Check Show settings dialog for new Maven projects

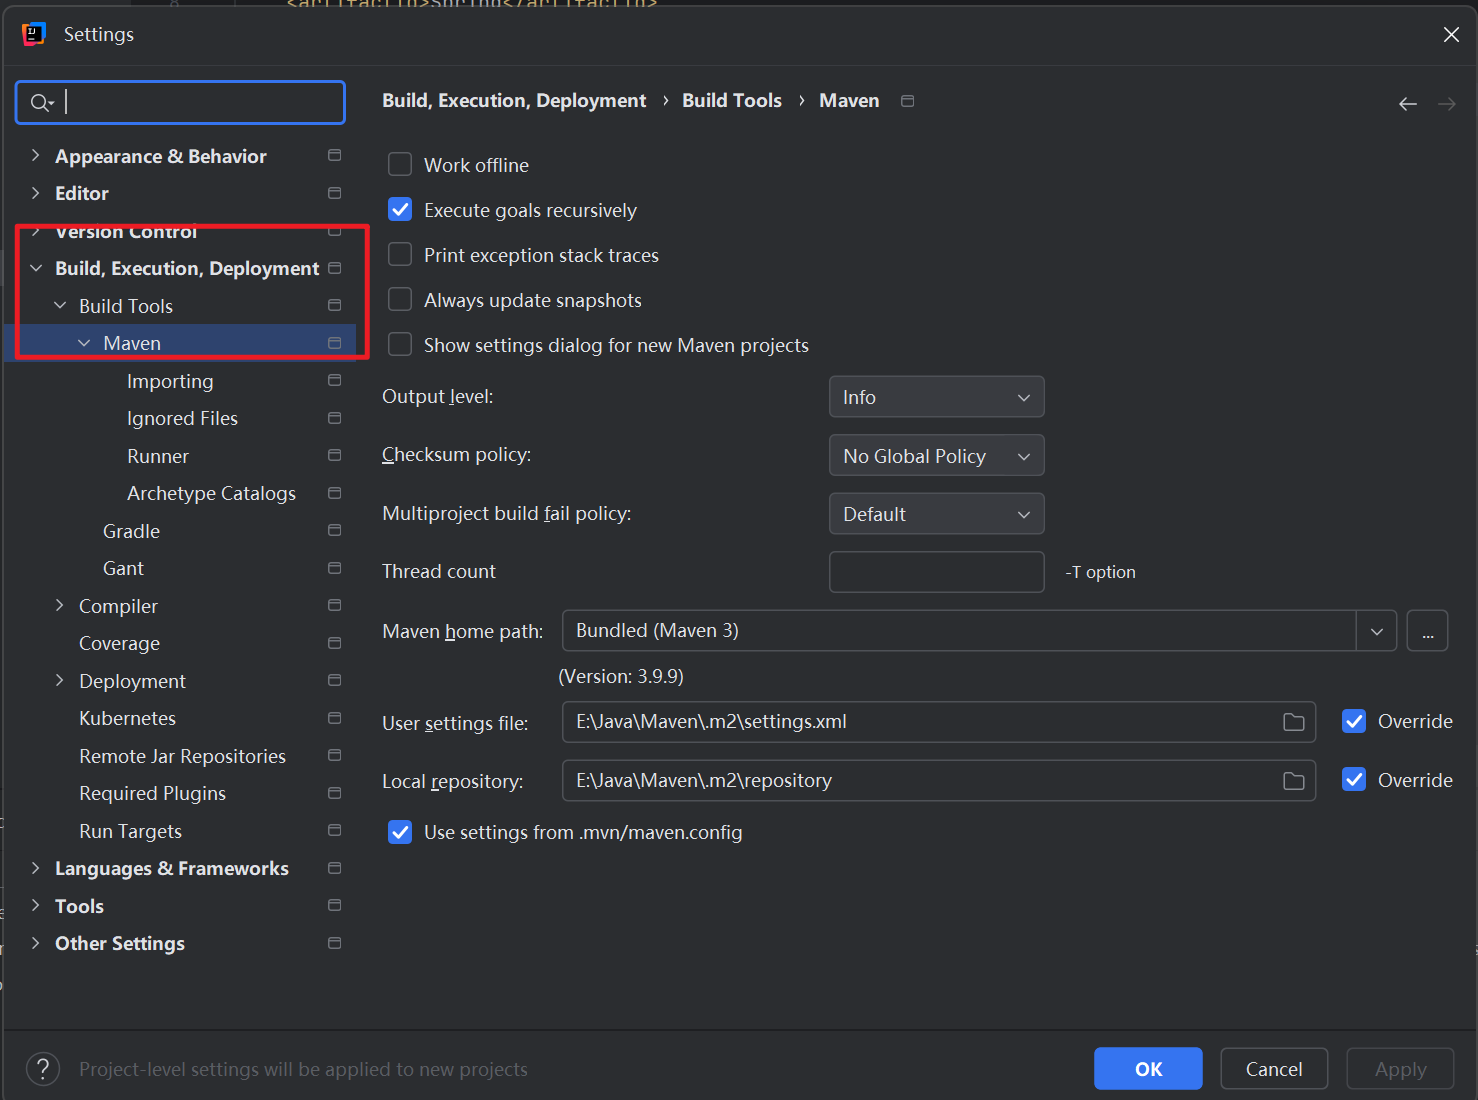click(400, 344)
